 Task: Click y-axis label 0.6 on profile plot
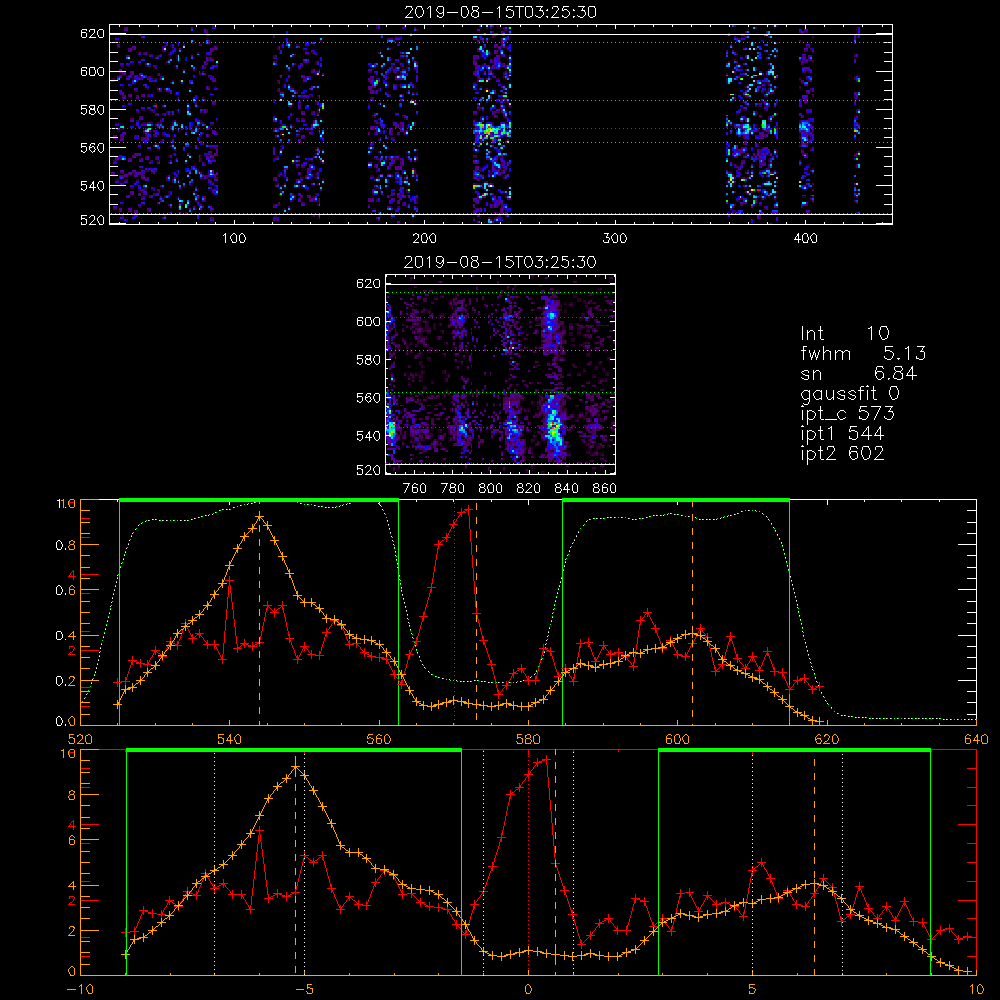[x=66, y=591]
